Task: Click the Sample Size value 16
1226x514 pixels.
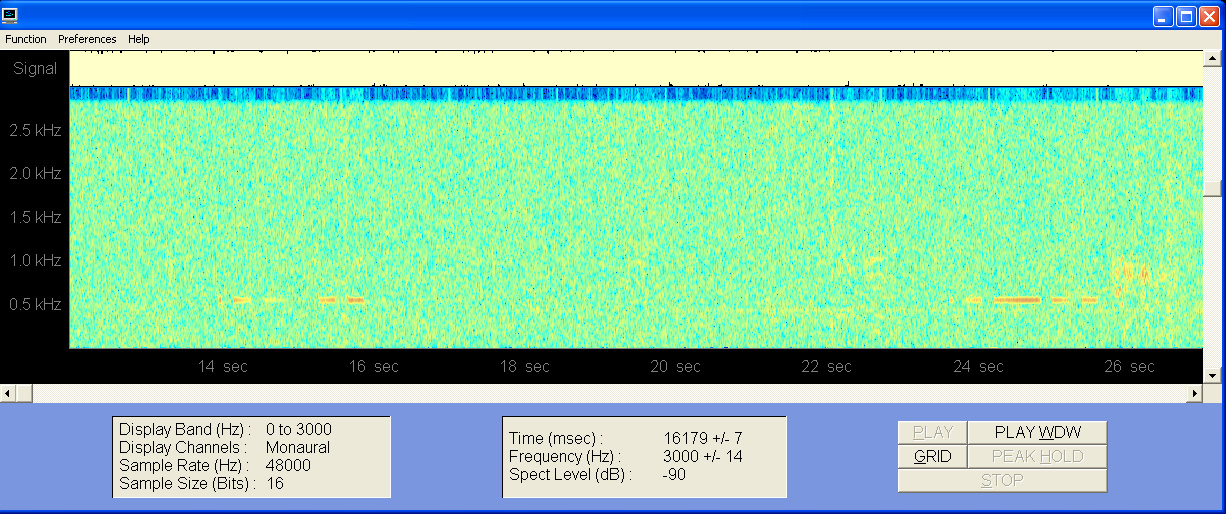Action: [275, 484]
